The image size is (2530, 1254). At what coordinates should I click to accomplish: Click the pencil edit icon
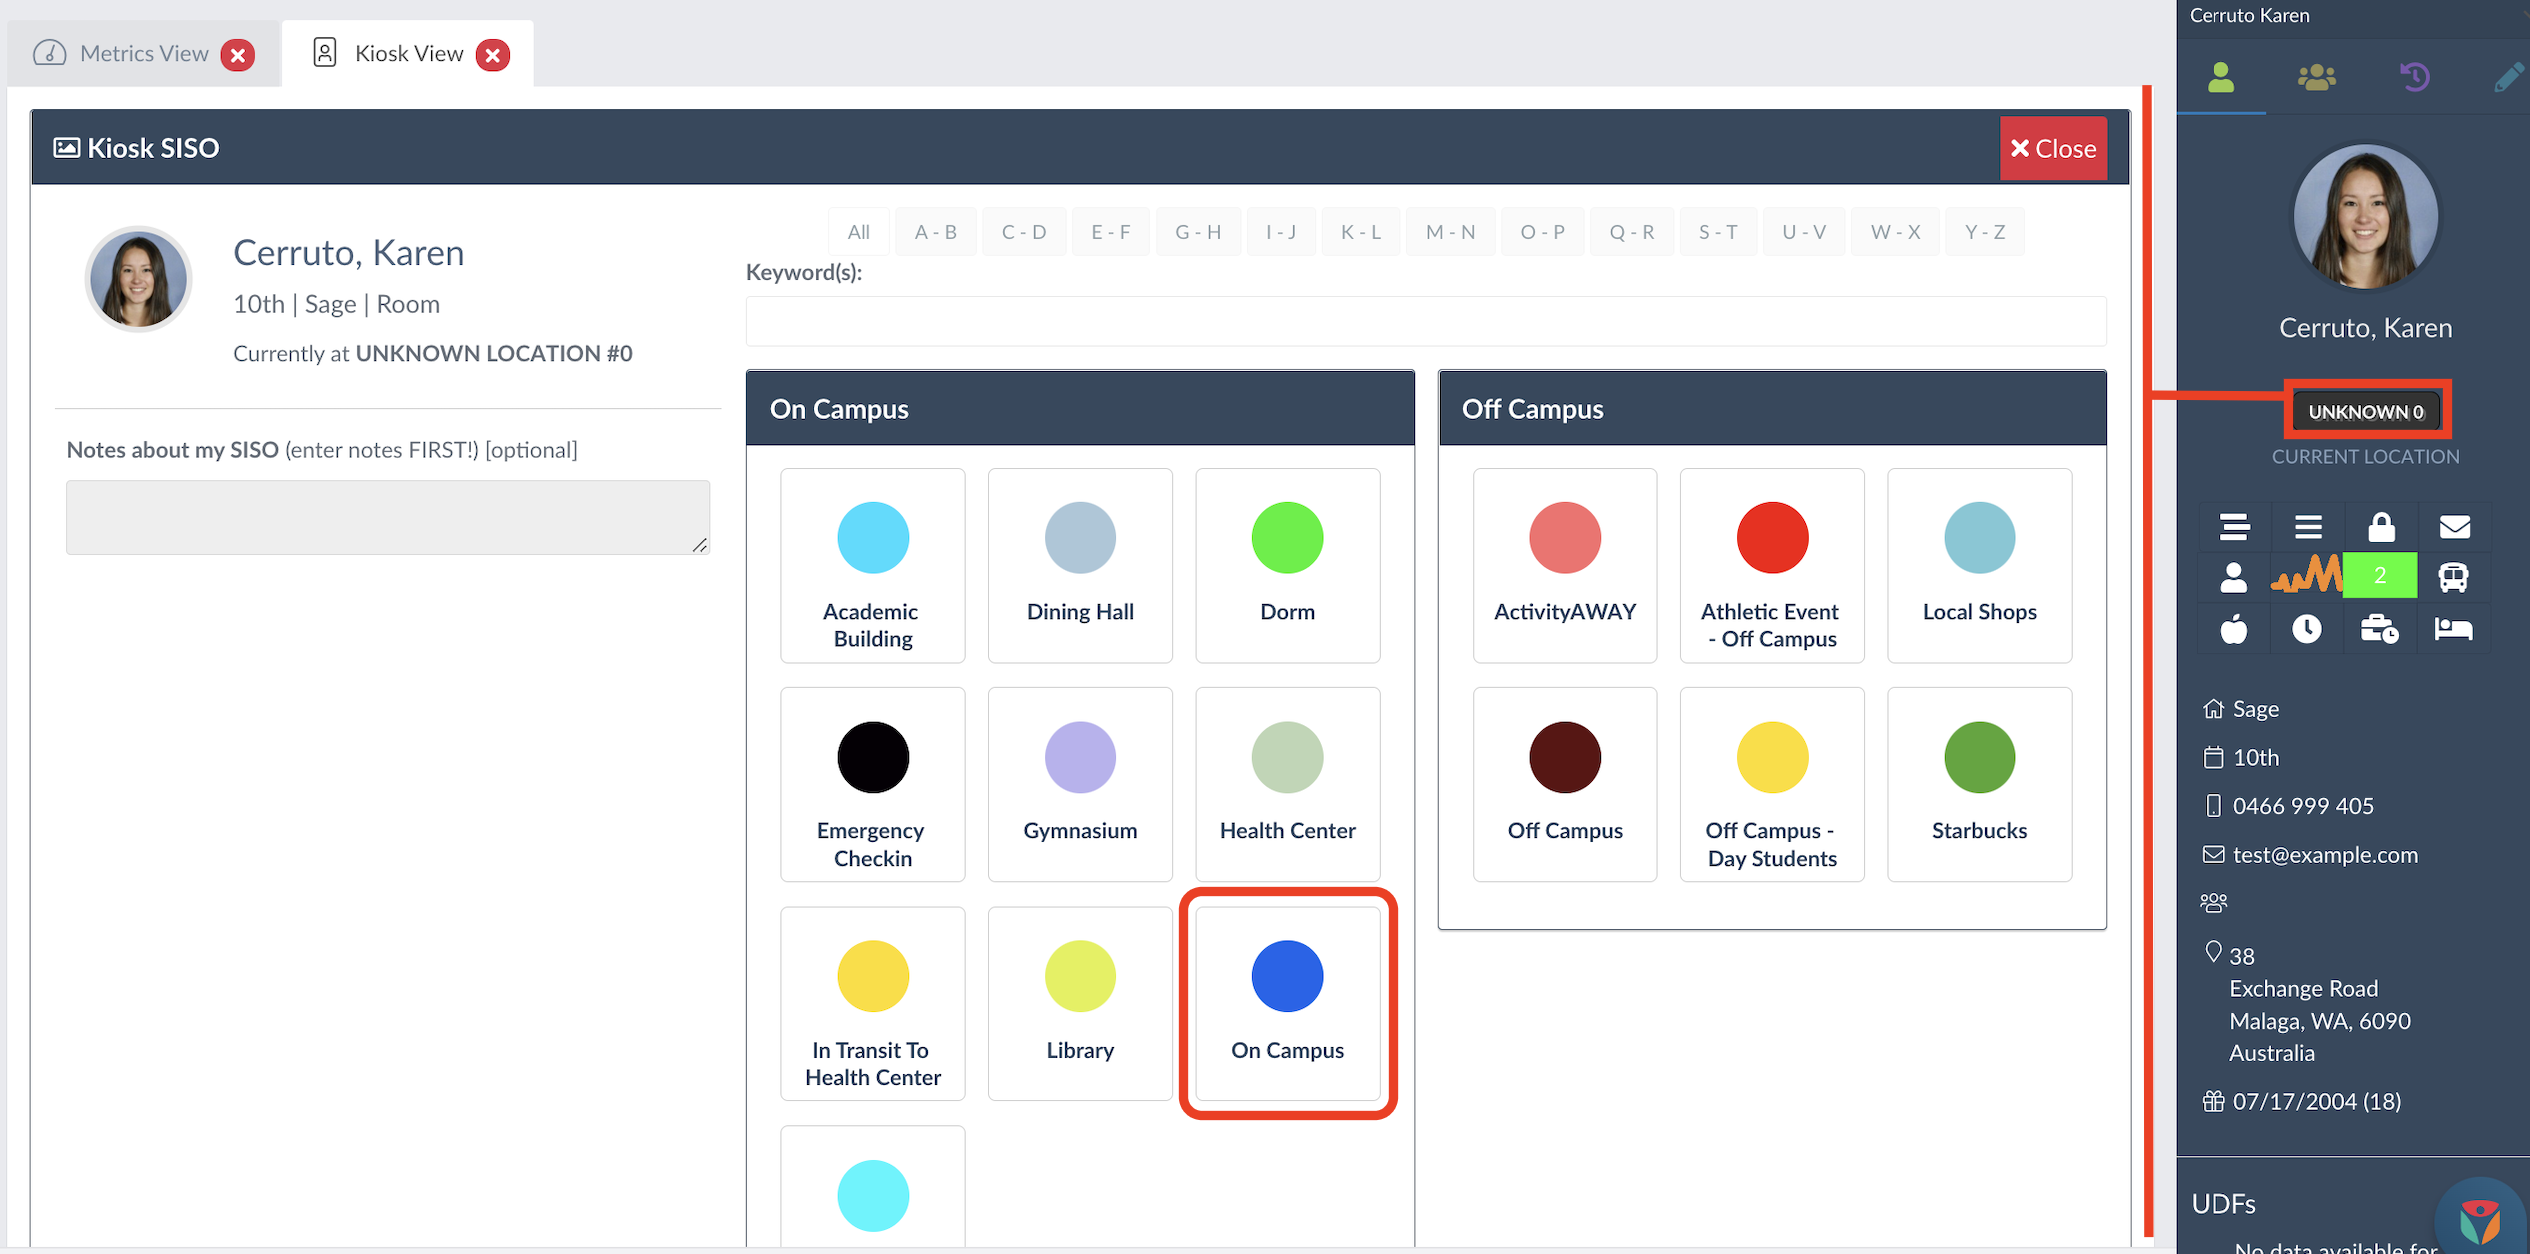click(2508, 77)
